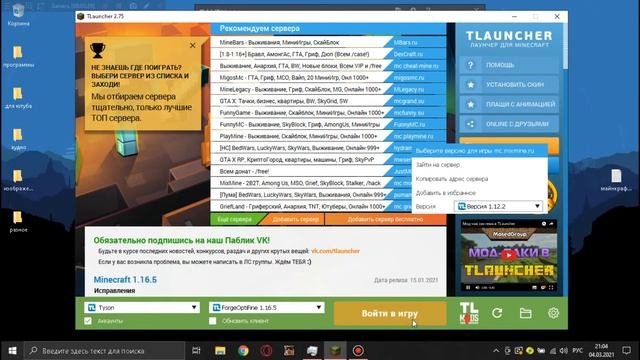Toggle the 'Аккаунты' checkbox
640x360 pixels.
coord(88,321)
